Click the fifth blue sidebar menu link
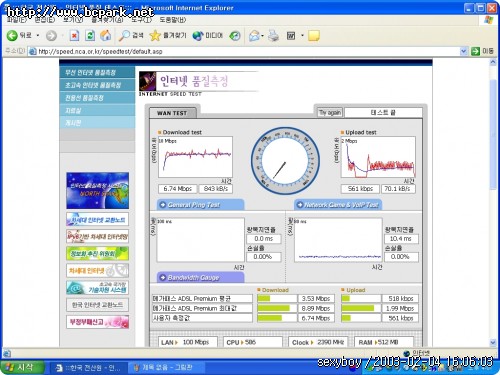Image resolution: width=500 pixels, height=375 pixels. (97, 123)
